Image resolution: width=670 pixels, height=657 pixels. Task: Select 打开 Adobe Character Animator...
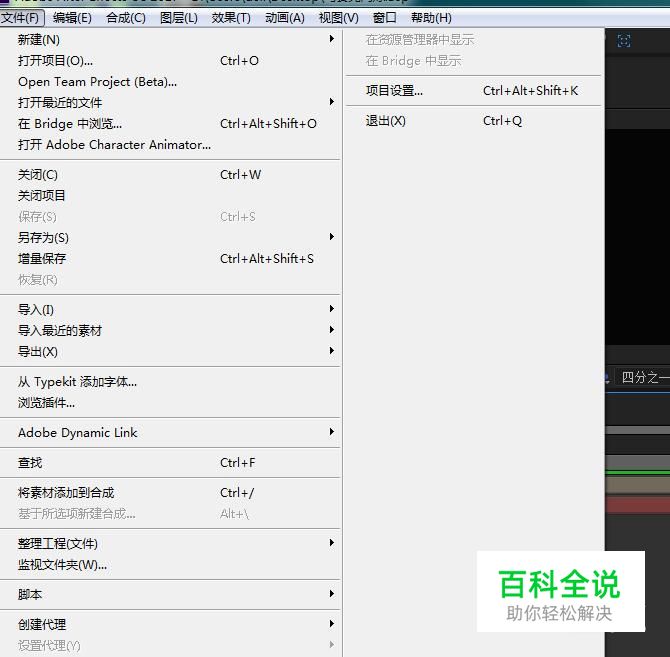coord(170,144)
